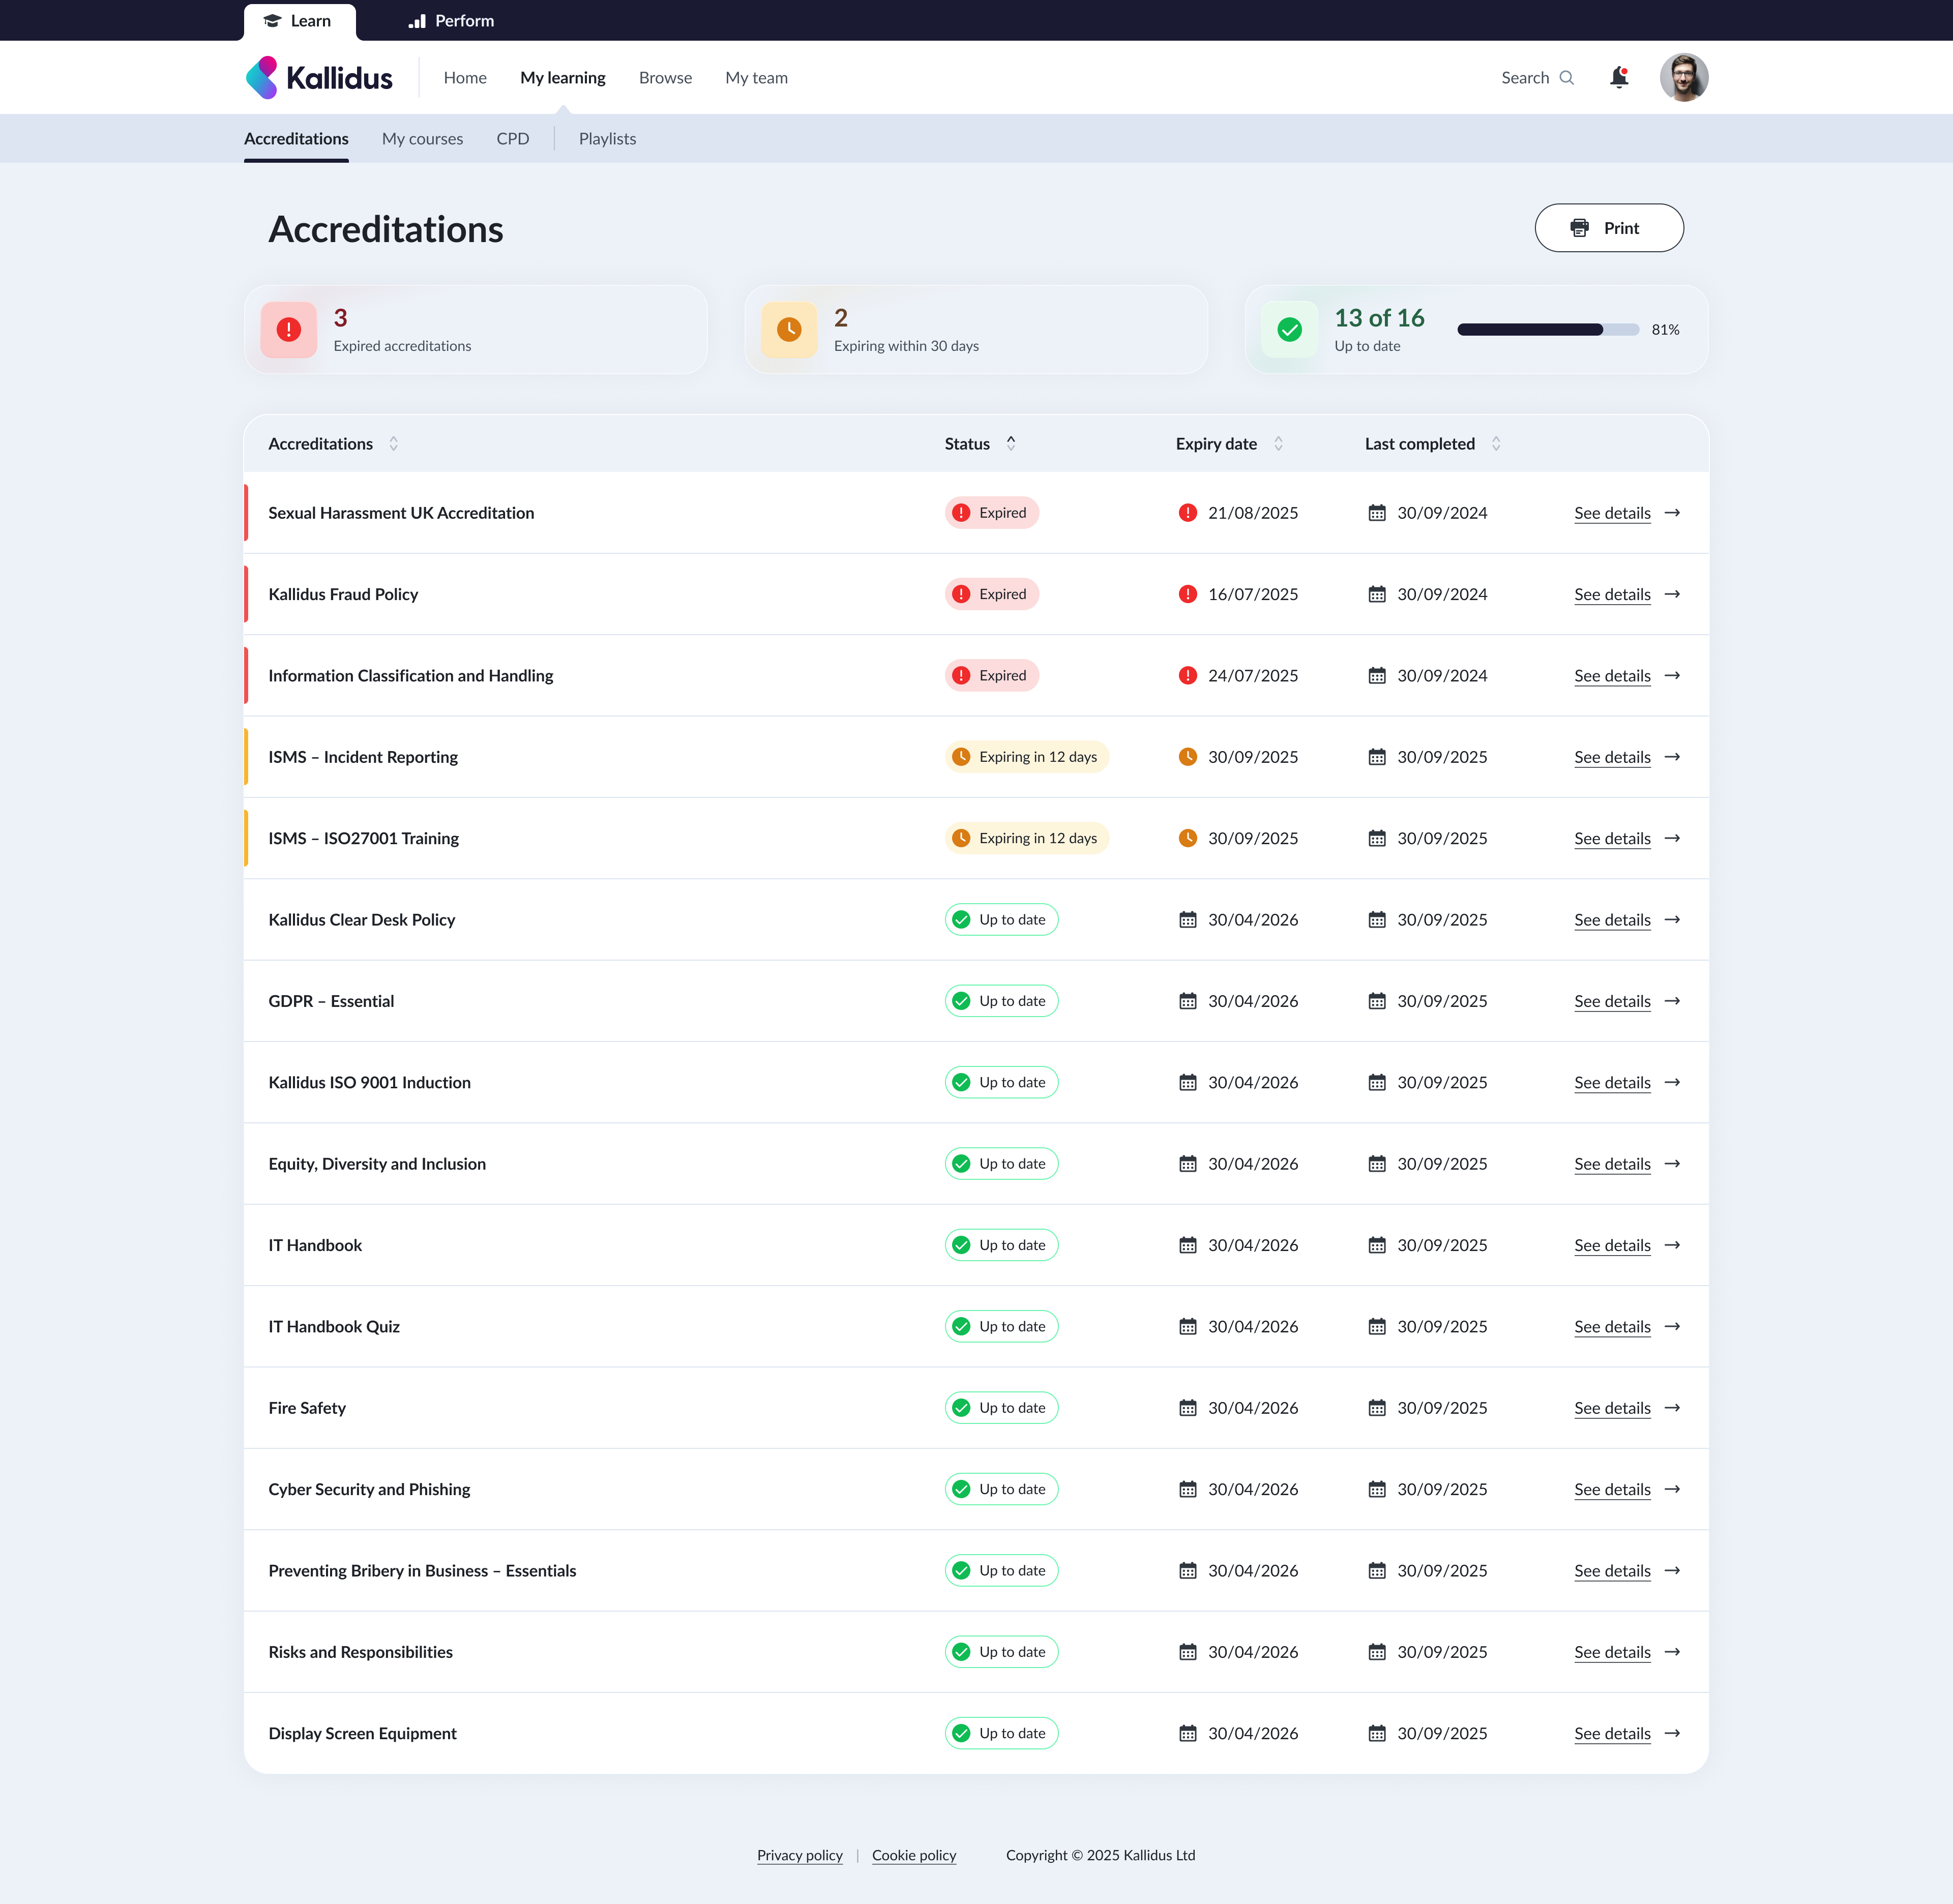Click the search magnifier icon
This screenshot has width=1953, height=1904.
click(1566, 78)
